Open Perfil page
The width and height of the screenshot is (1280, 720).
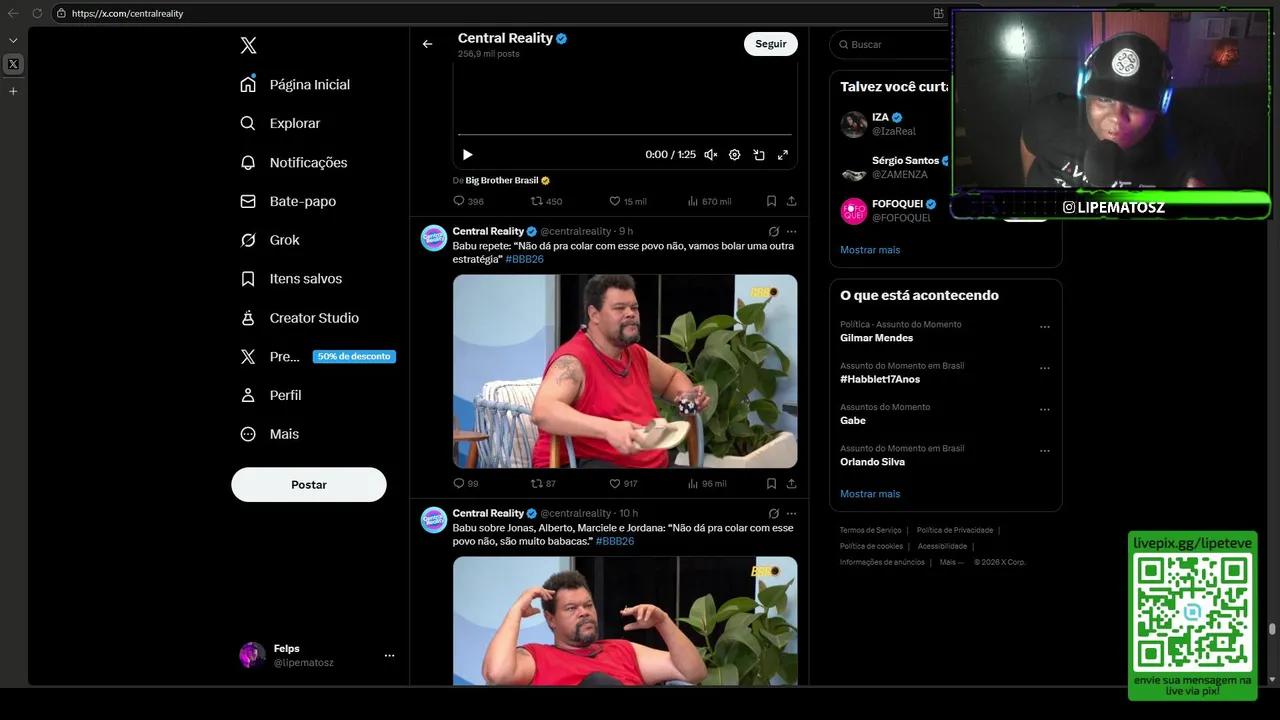[x=271, y=395]
